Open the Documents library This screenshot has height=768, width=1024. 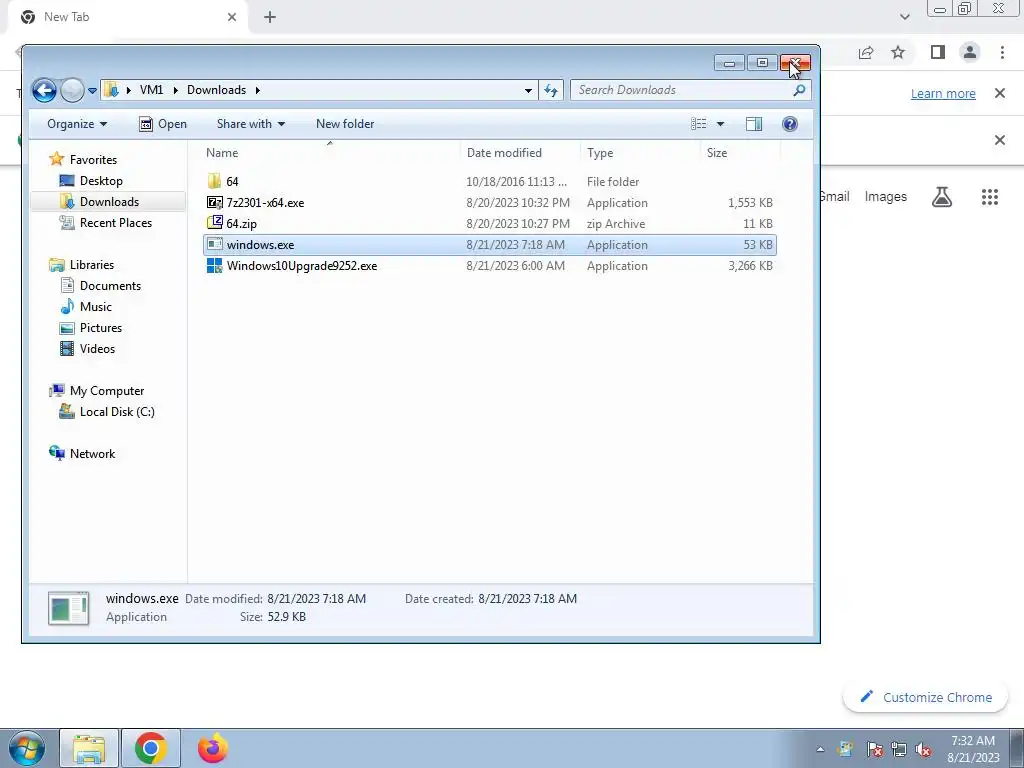click(x=110, y=285)
